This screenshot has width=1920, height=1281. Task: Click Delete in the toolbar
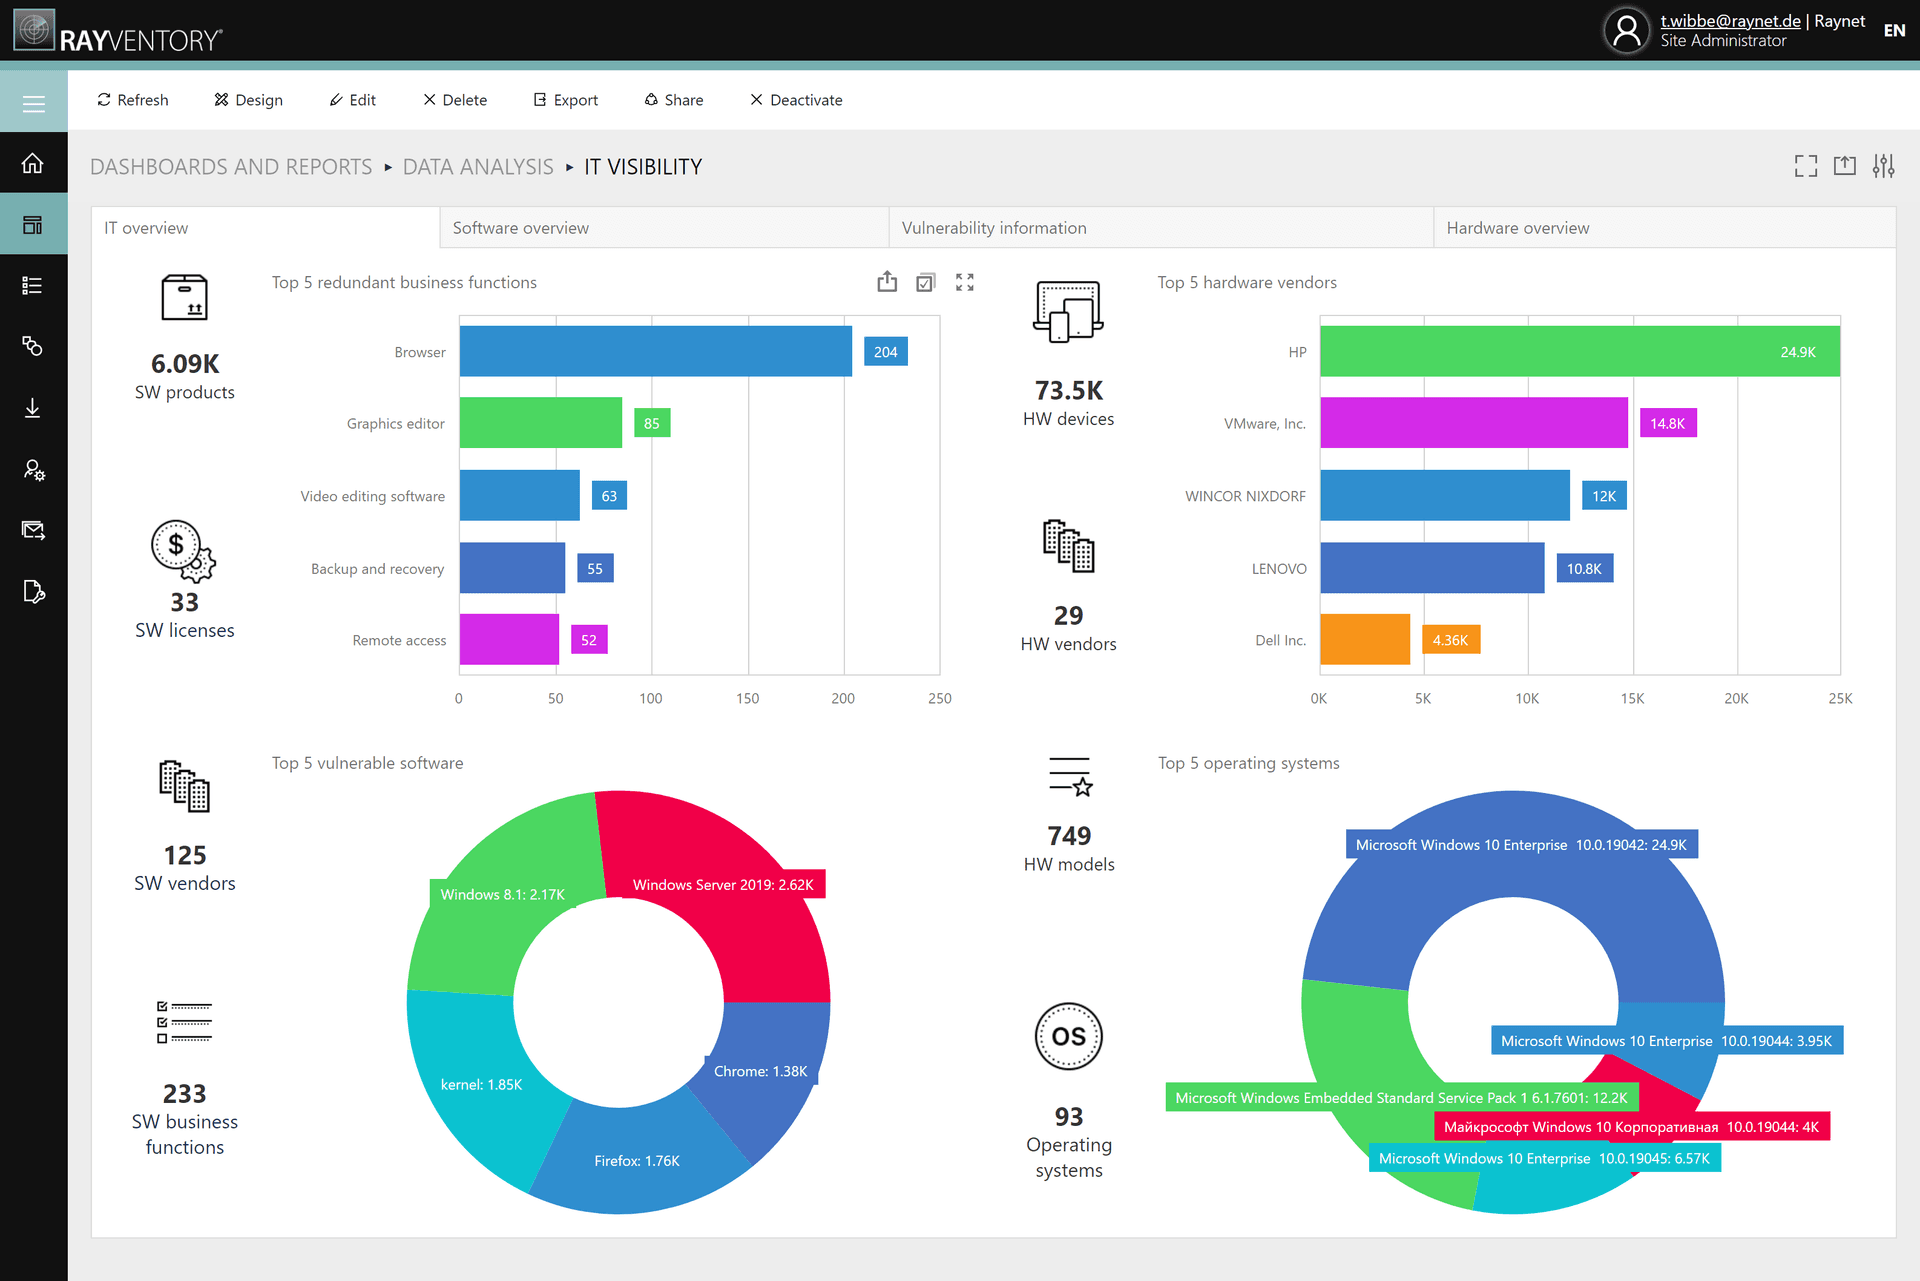pyautogui.click(x=455, y=100)
